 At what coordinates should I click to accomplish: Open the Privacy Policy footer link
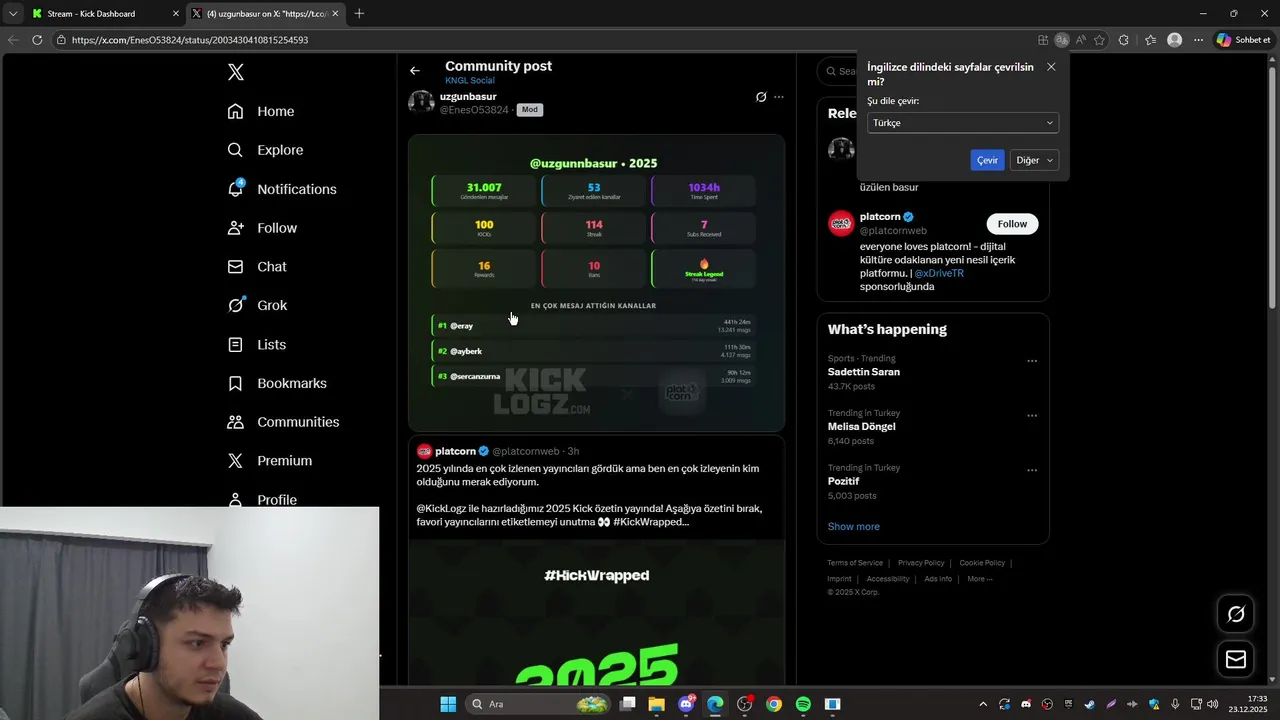(921, 563)
